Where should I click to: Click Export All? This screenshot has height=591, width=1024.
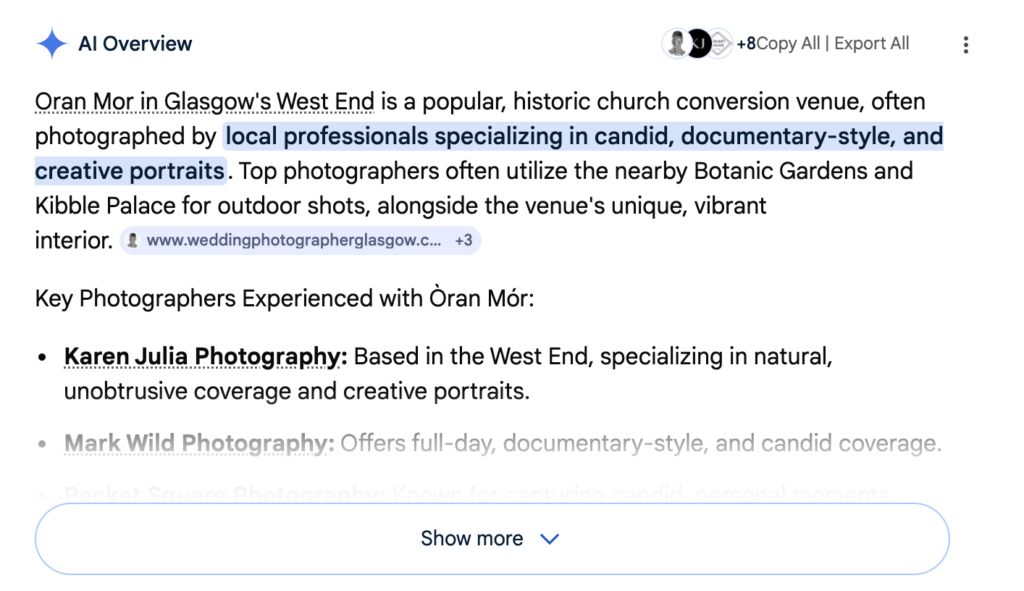pyautogui.click(x=872, y=44)
